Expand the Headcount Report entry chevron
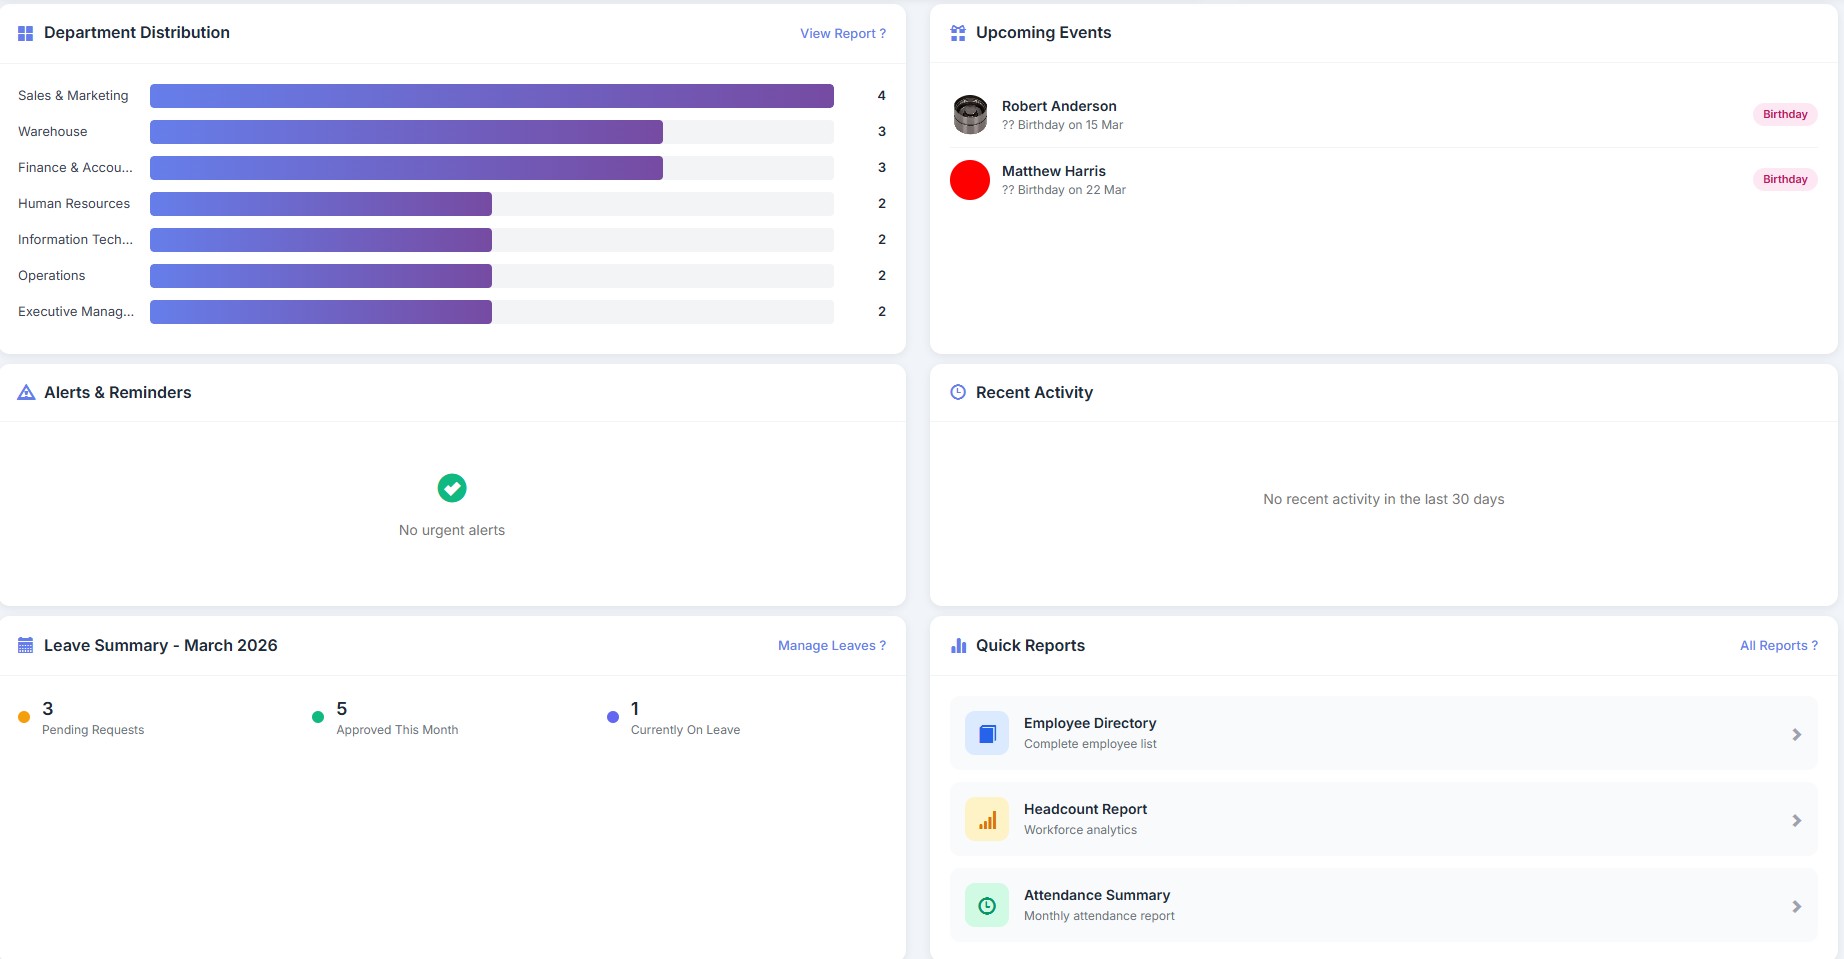Image resolution: width=1844 pixels, height=959 pixels. click(1797, 818)
